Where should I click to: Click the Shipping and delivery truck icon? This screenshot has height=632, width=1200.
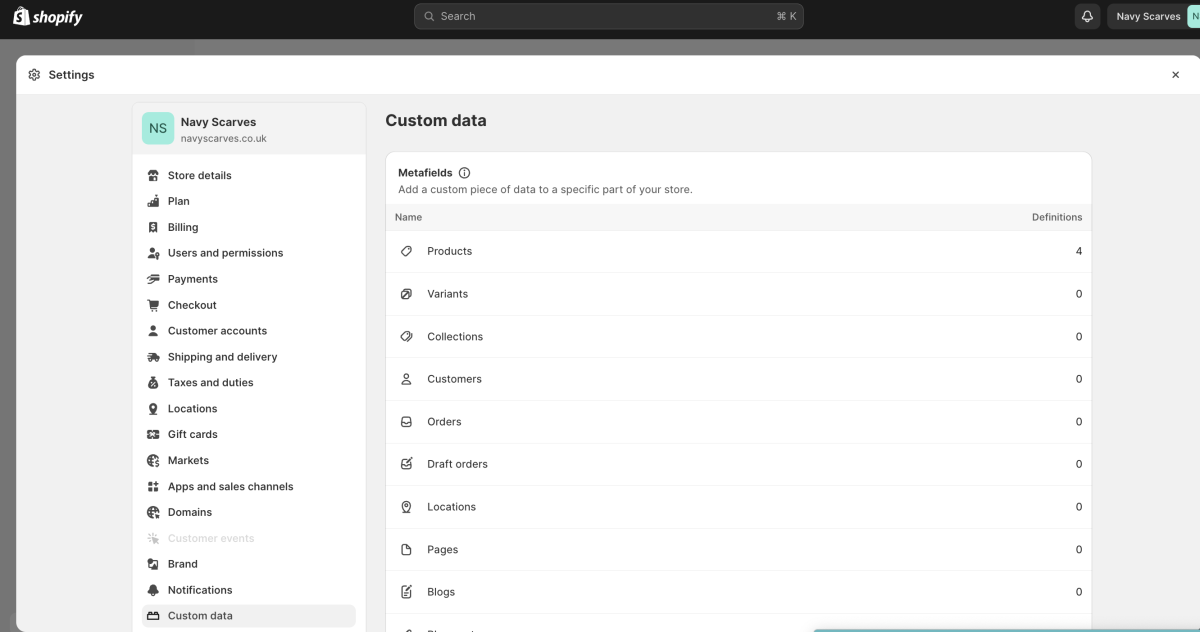(153, 357)
